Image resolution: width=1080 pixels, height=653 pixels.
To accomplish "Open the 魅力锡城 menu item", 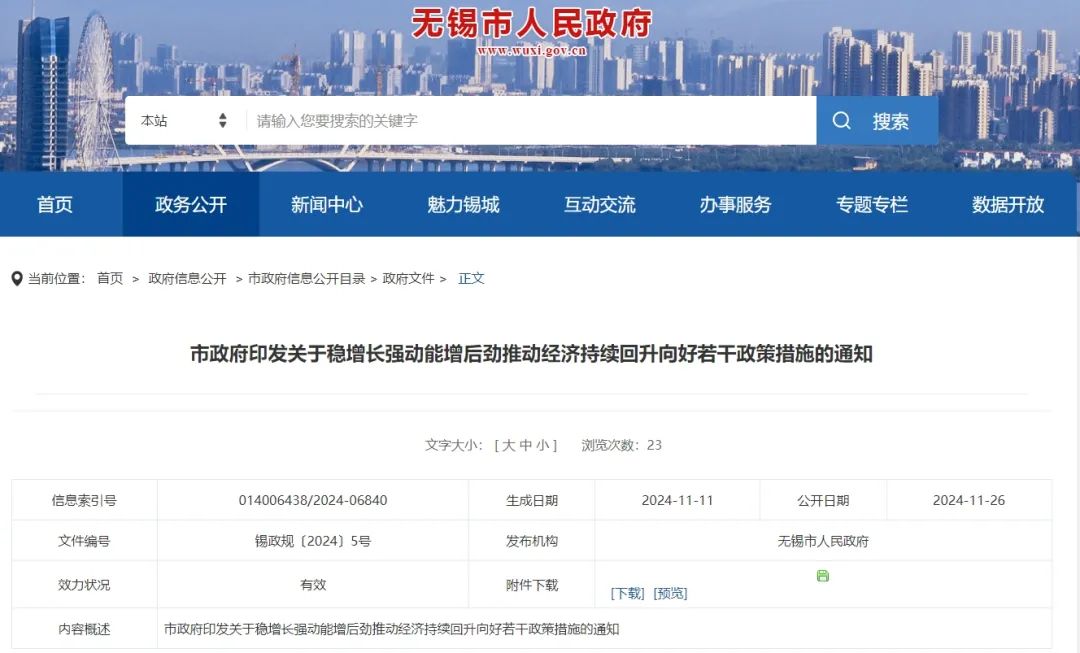I will point(463,205).
